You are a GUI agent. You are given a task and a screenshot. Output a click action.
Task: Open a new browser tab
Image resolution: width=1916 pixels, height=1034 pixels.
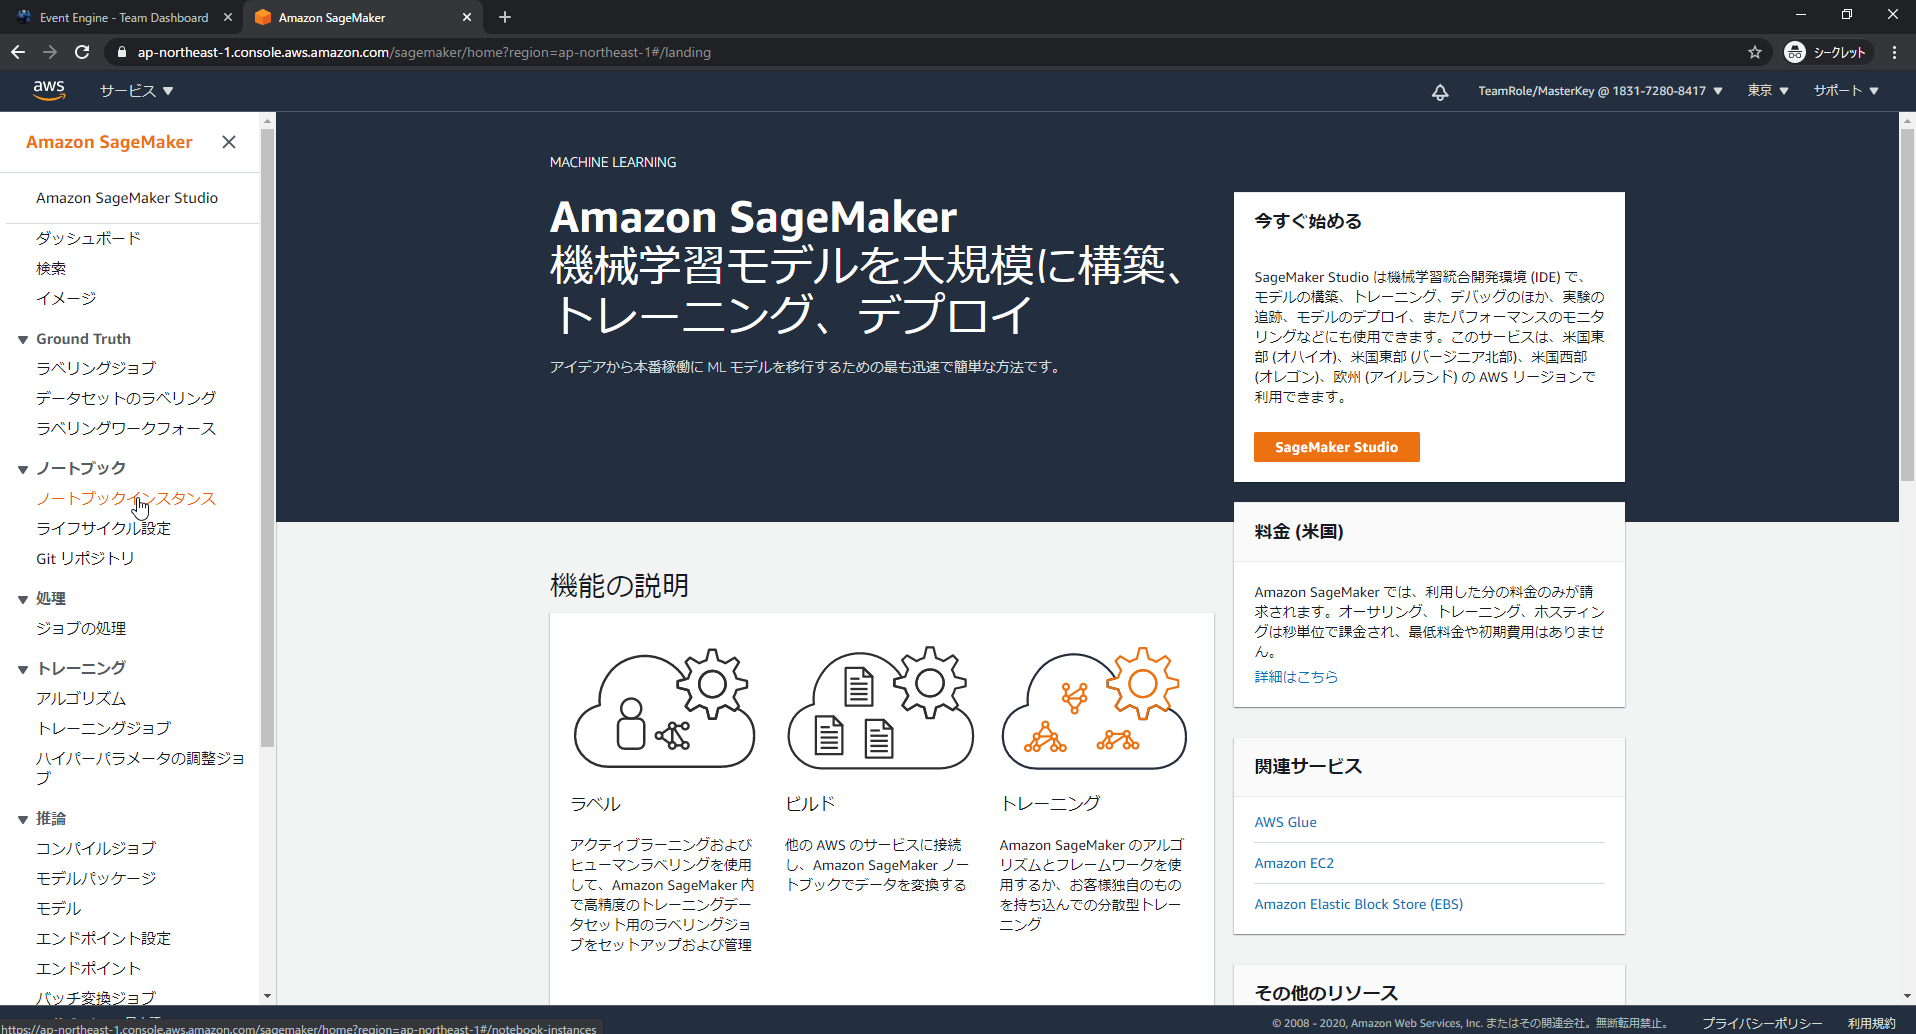pyautogui.click(x=505, y=17)
